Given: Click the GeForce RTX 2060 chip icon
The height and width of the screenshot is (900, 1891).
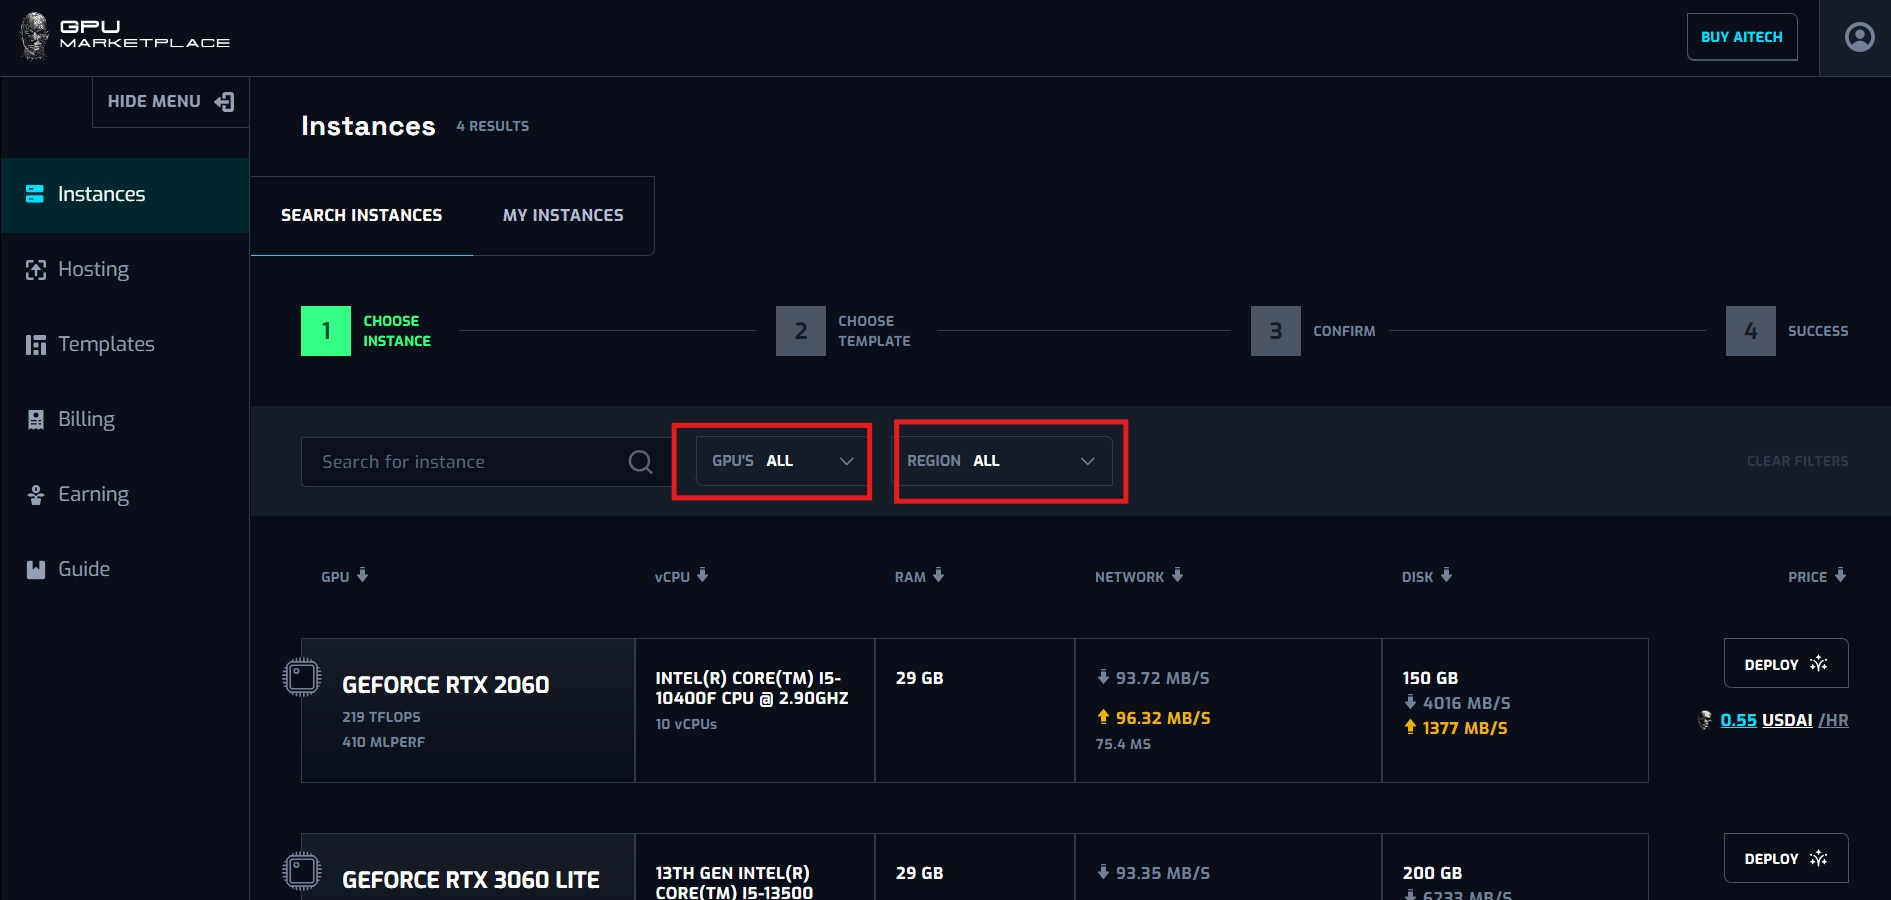Looking at the screenshot, I should click(301, 677).
